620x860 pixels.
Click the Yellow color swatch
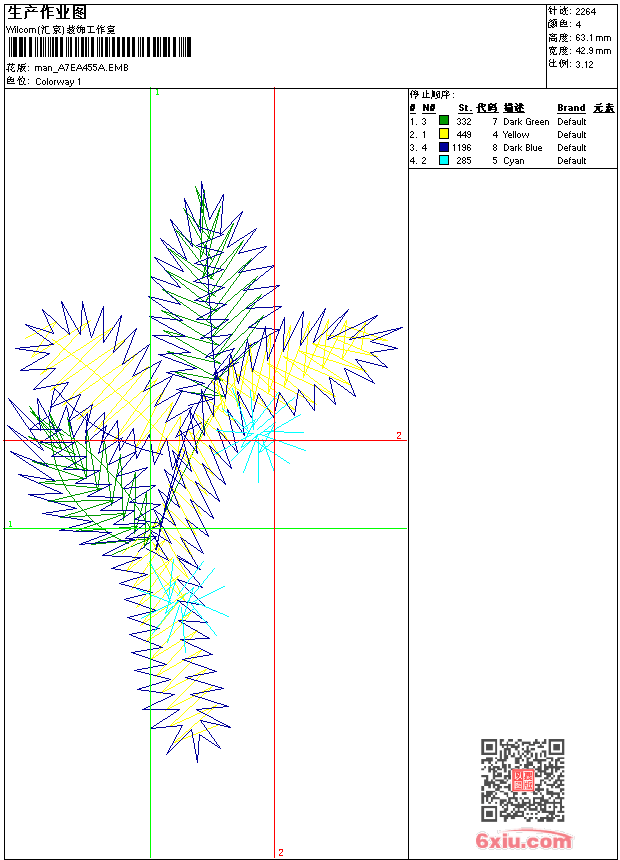(444, 134)
